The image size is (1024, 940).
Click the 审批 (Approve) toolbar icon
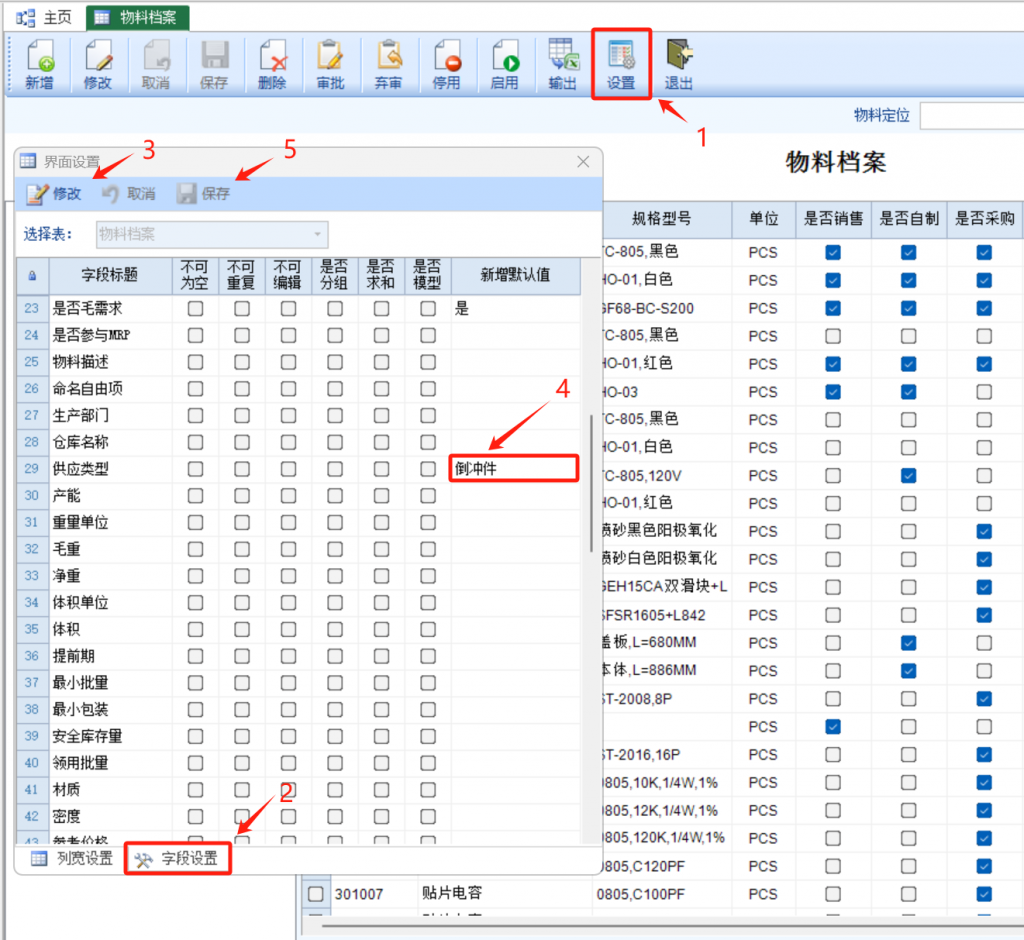point(330,64)
